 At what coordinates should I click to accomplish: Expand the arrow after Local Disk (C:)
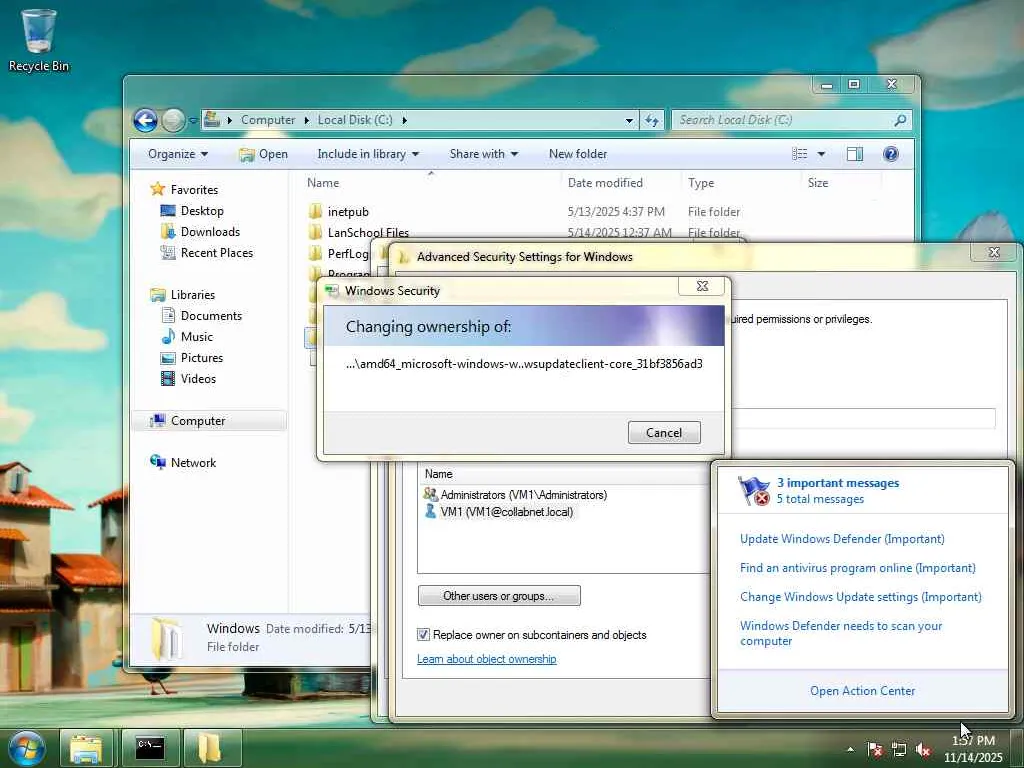[x=404, y=121]
